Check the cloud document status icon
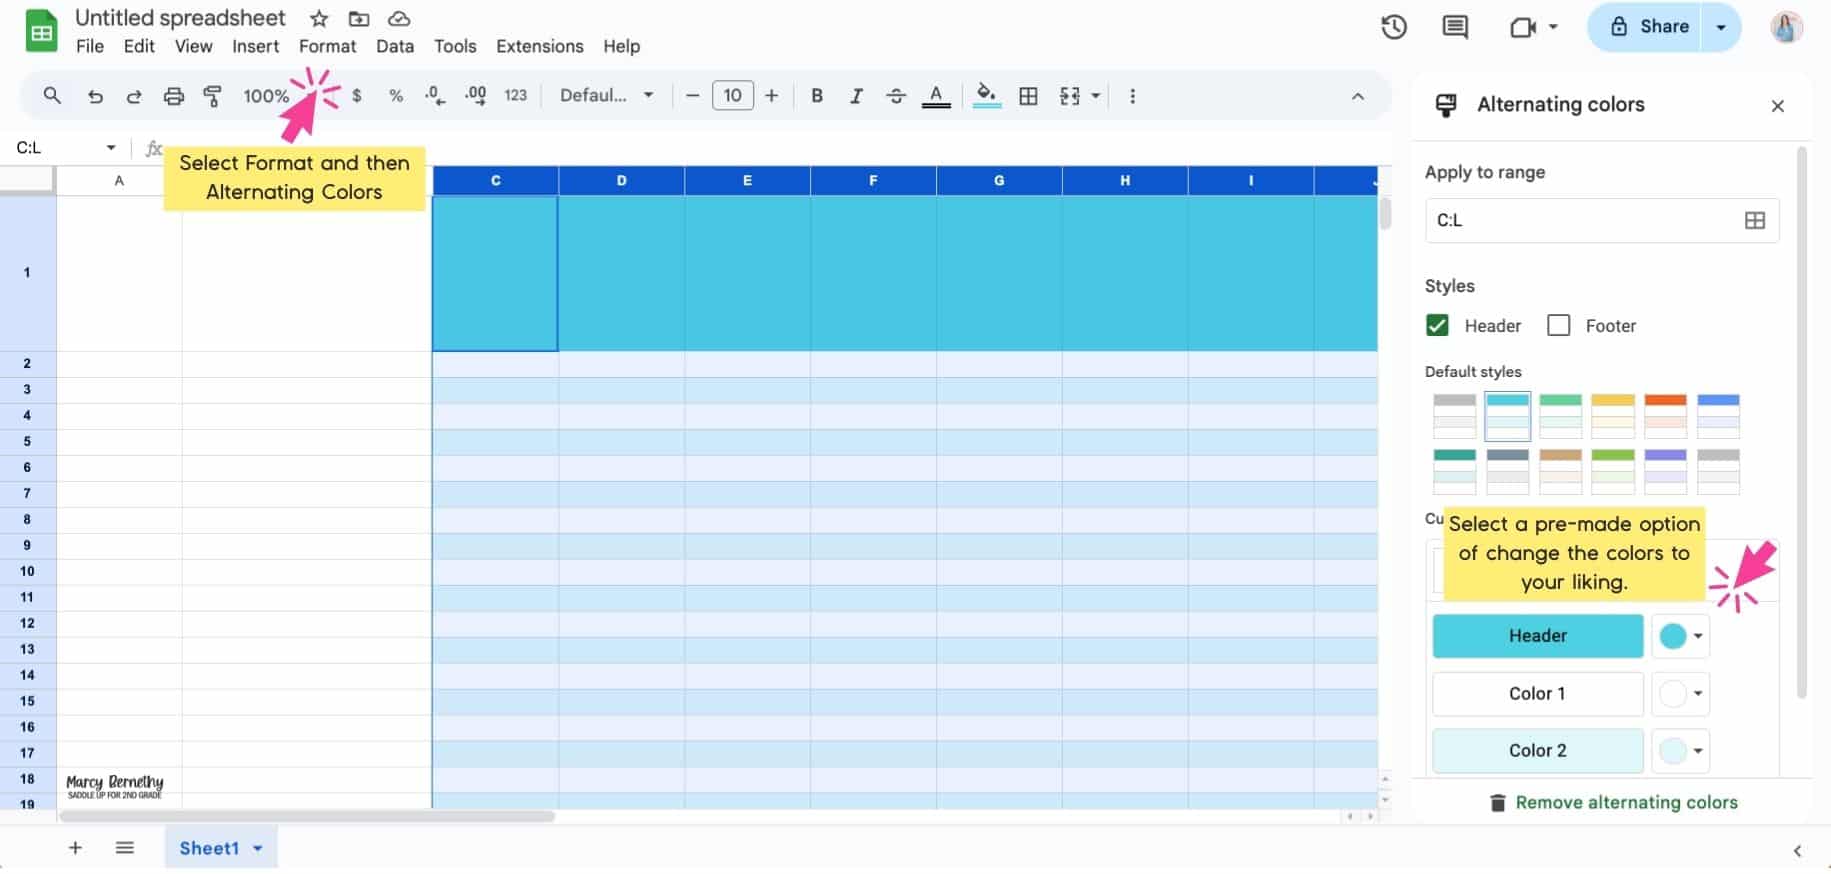The height and width of the screenshot is (874, 1831). (x=399, y=19)
